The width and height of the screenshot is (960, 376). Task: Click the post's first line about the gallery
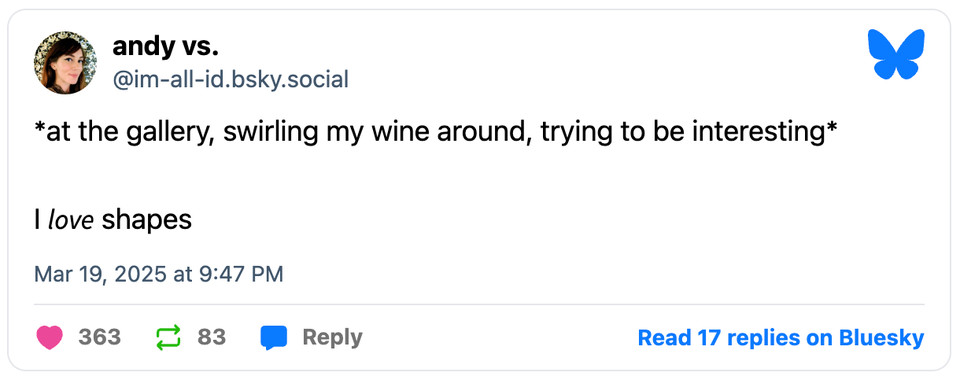(436, 134)
